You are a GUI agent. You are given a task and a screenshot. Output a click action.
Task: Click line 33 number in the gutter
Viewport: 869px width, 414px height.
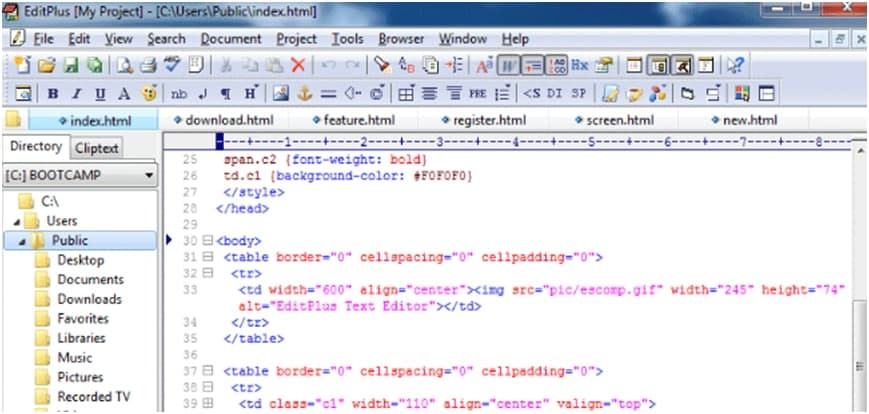point(190,290)
